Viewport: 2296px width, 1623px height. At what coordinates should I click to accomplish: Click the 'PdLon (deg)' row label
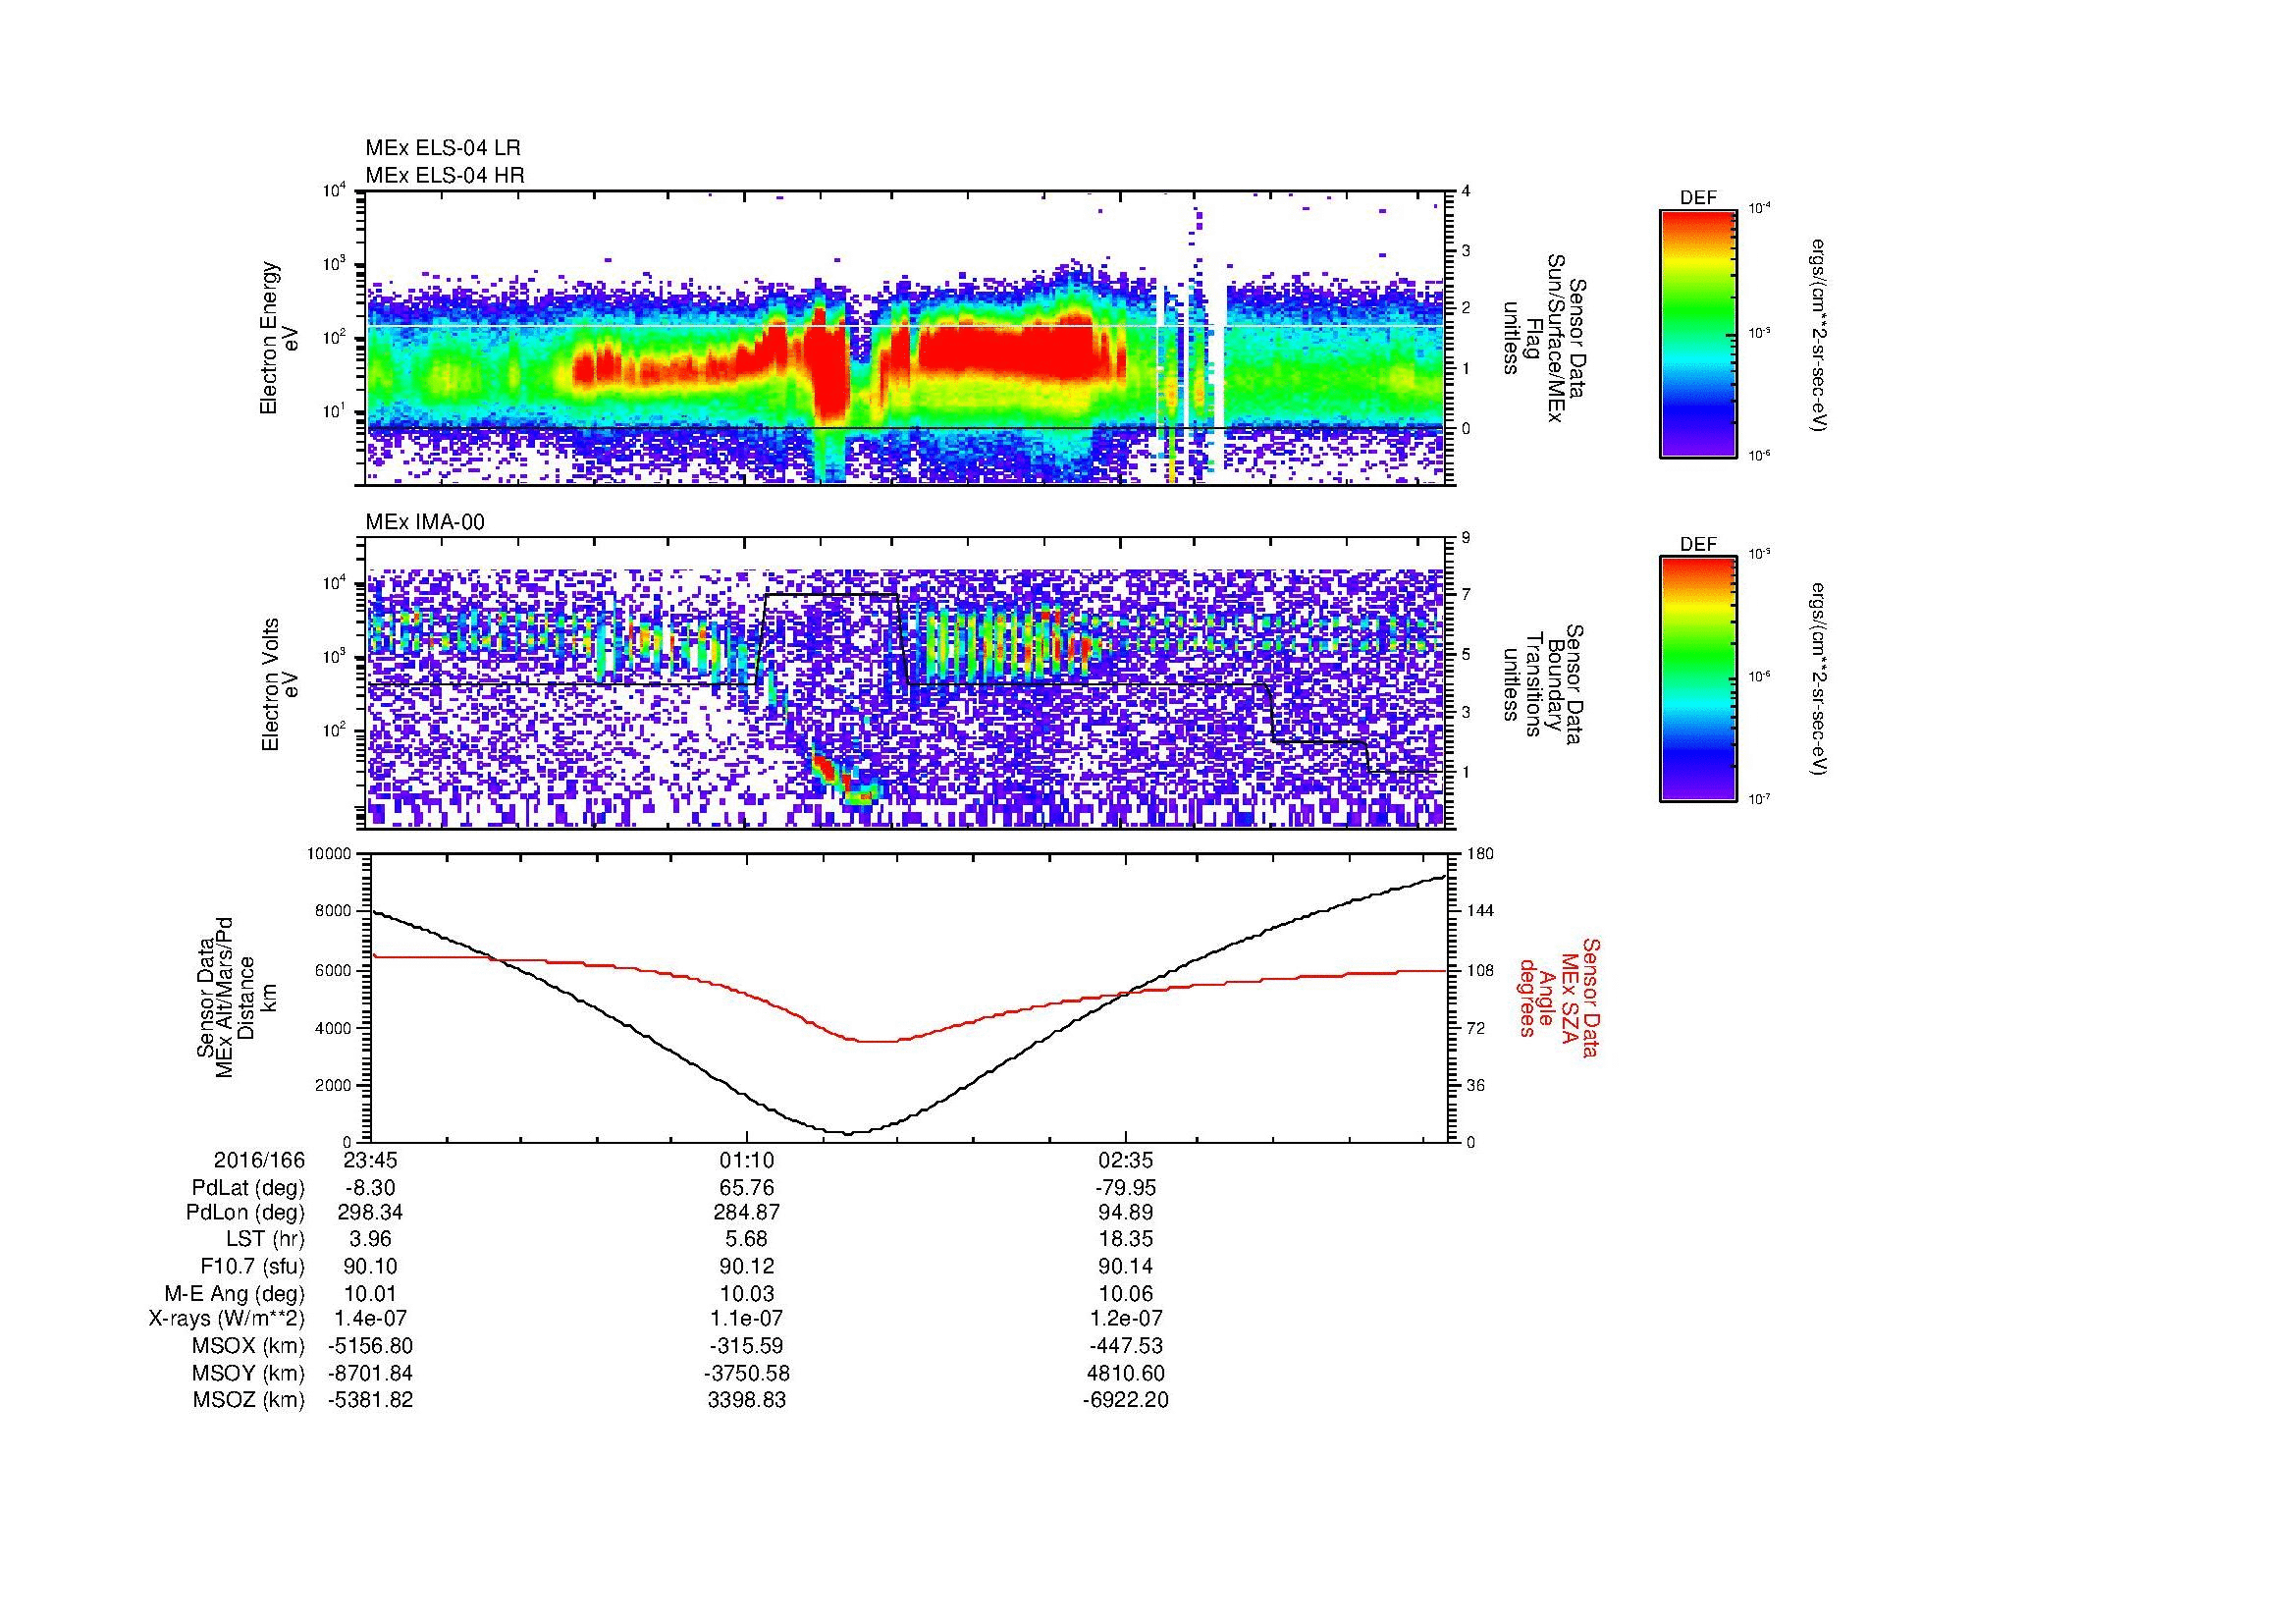247,1212
